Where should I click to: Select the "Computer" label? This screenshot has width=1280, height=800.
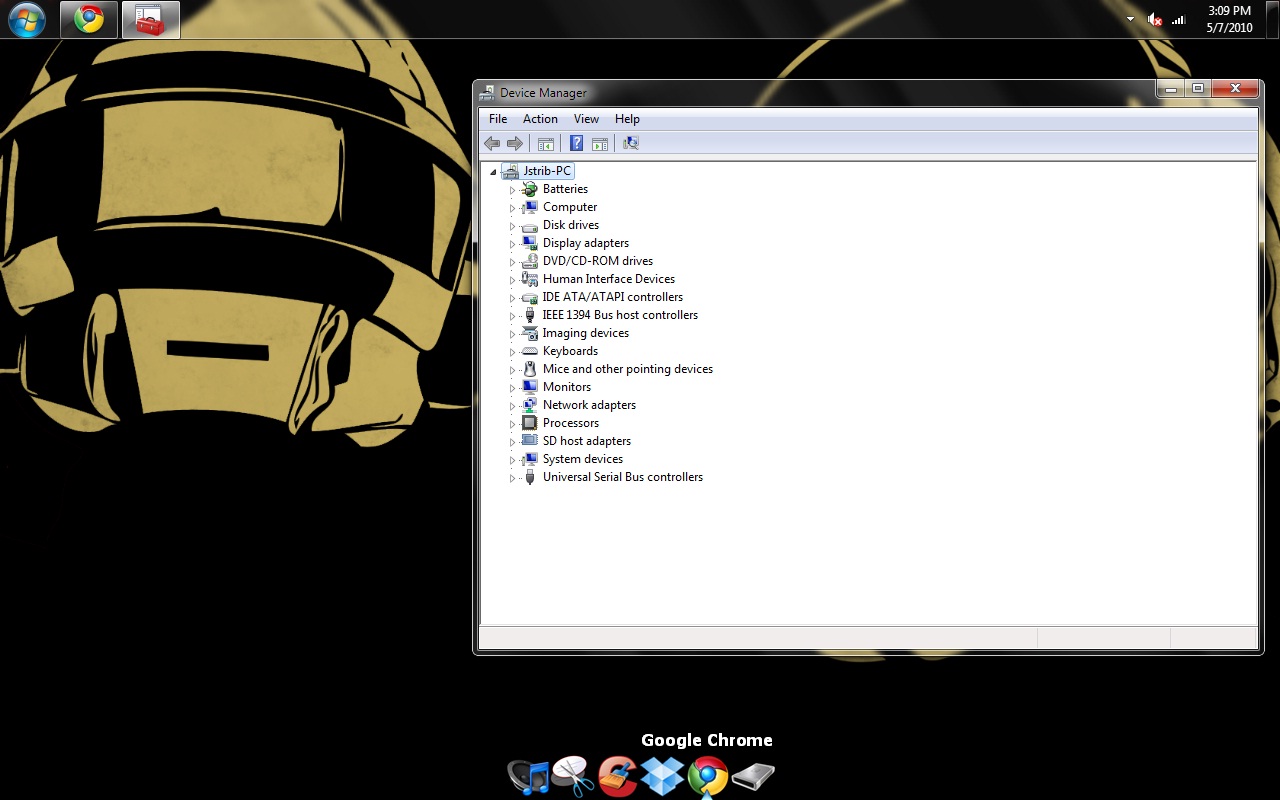tap(570, 207)
